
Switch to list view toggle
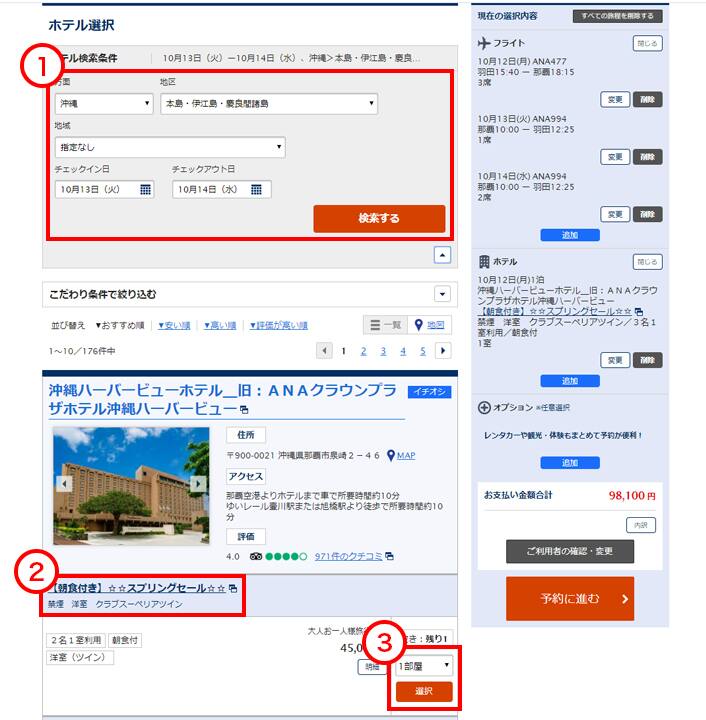pos(385,325)
